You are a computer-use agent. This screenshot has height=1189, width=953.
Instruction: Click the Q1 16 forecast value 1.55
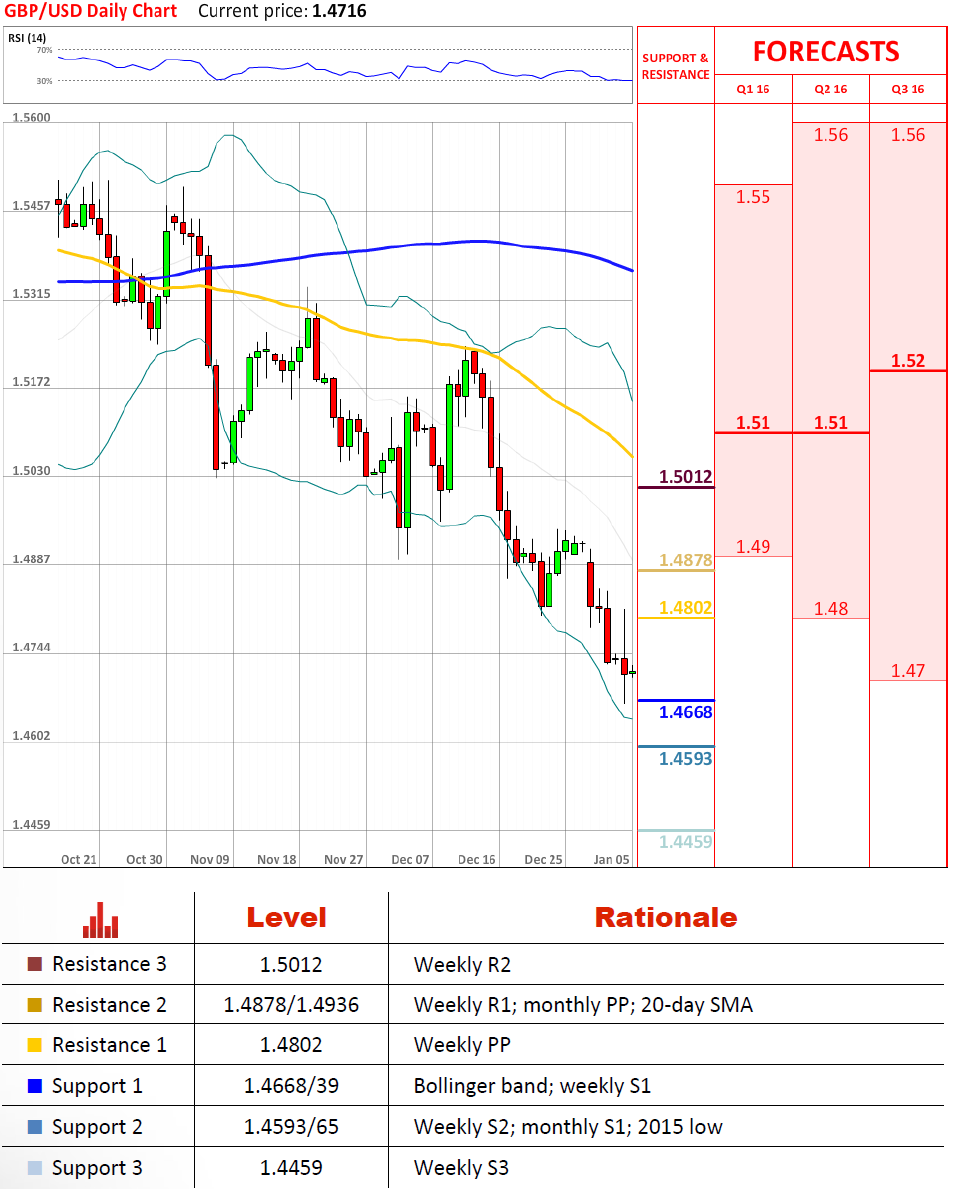tap(753, 197)
